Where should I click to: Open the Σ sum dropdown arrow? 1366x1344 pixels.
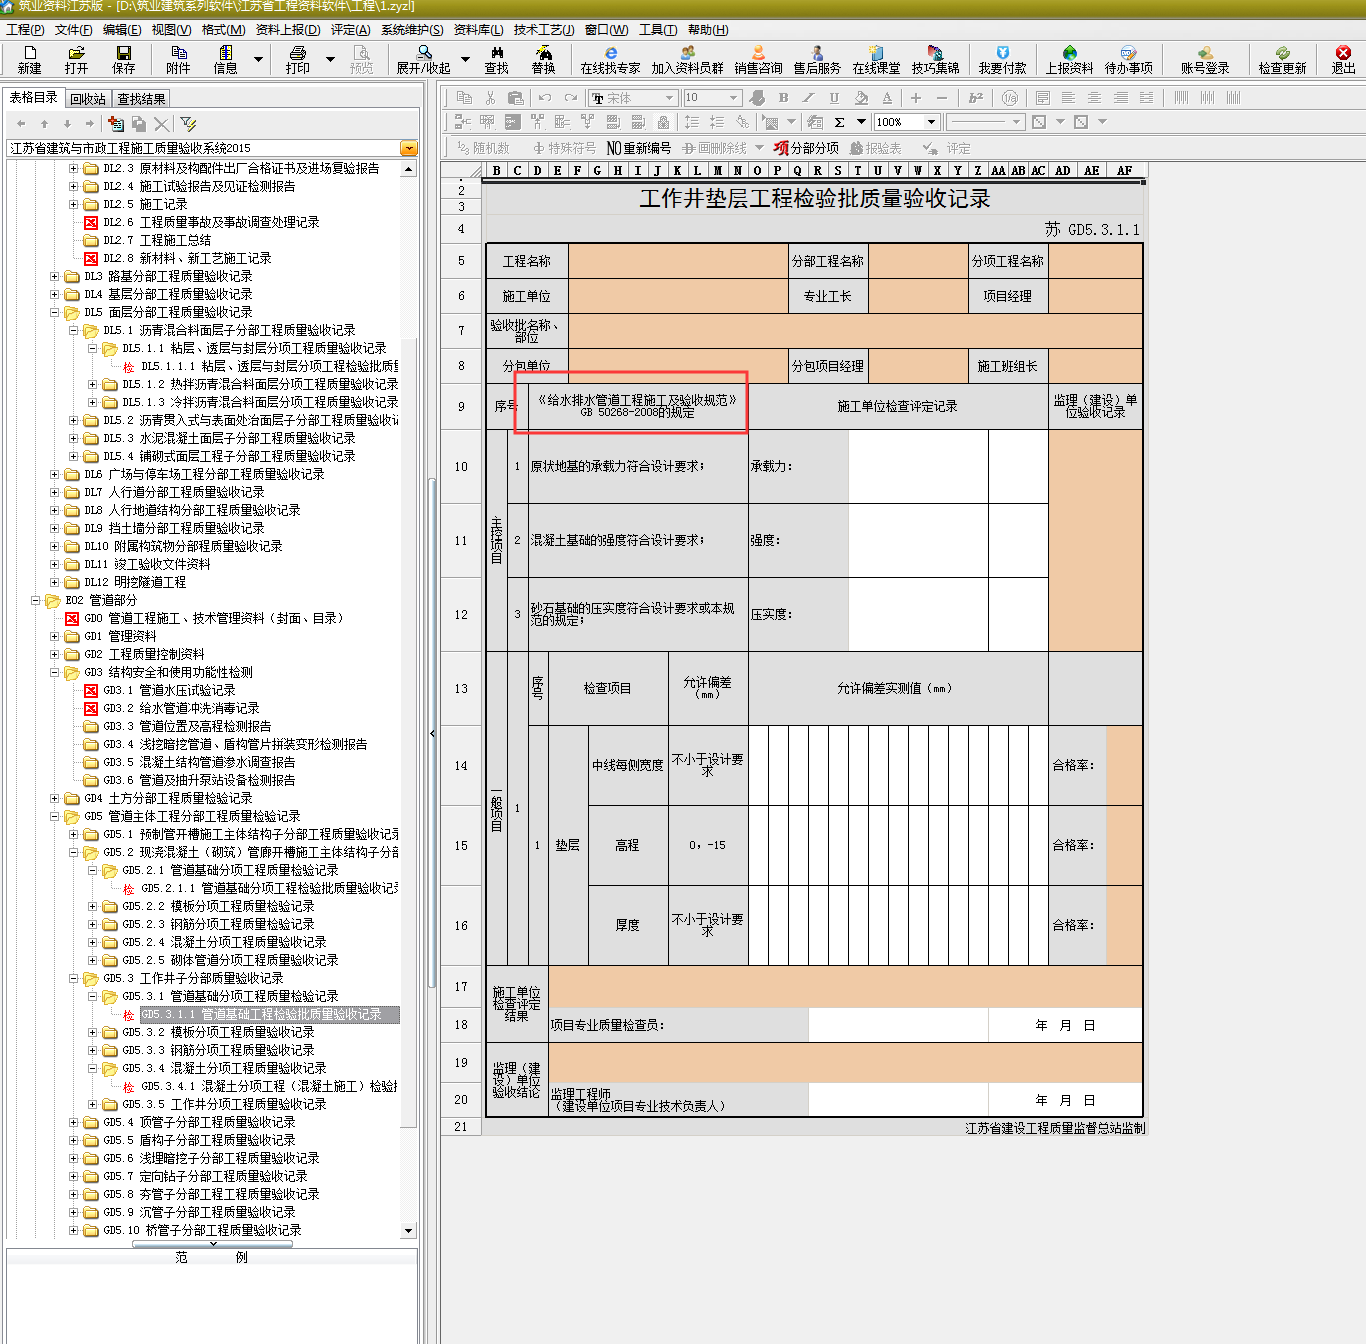pyautogui.click(x=861, y=122)
